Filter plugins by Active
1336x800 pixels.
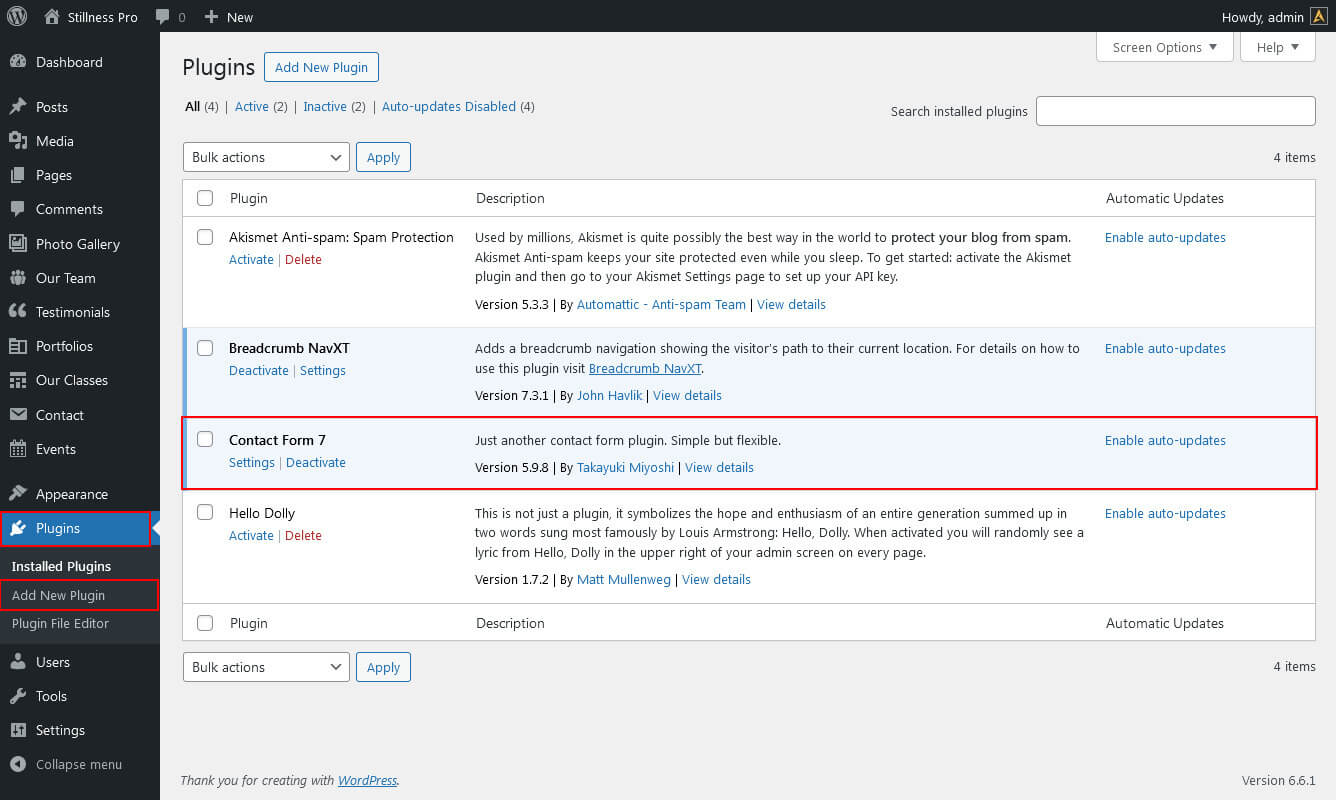coord(252,106)
